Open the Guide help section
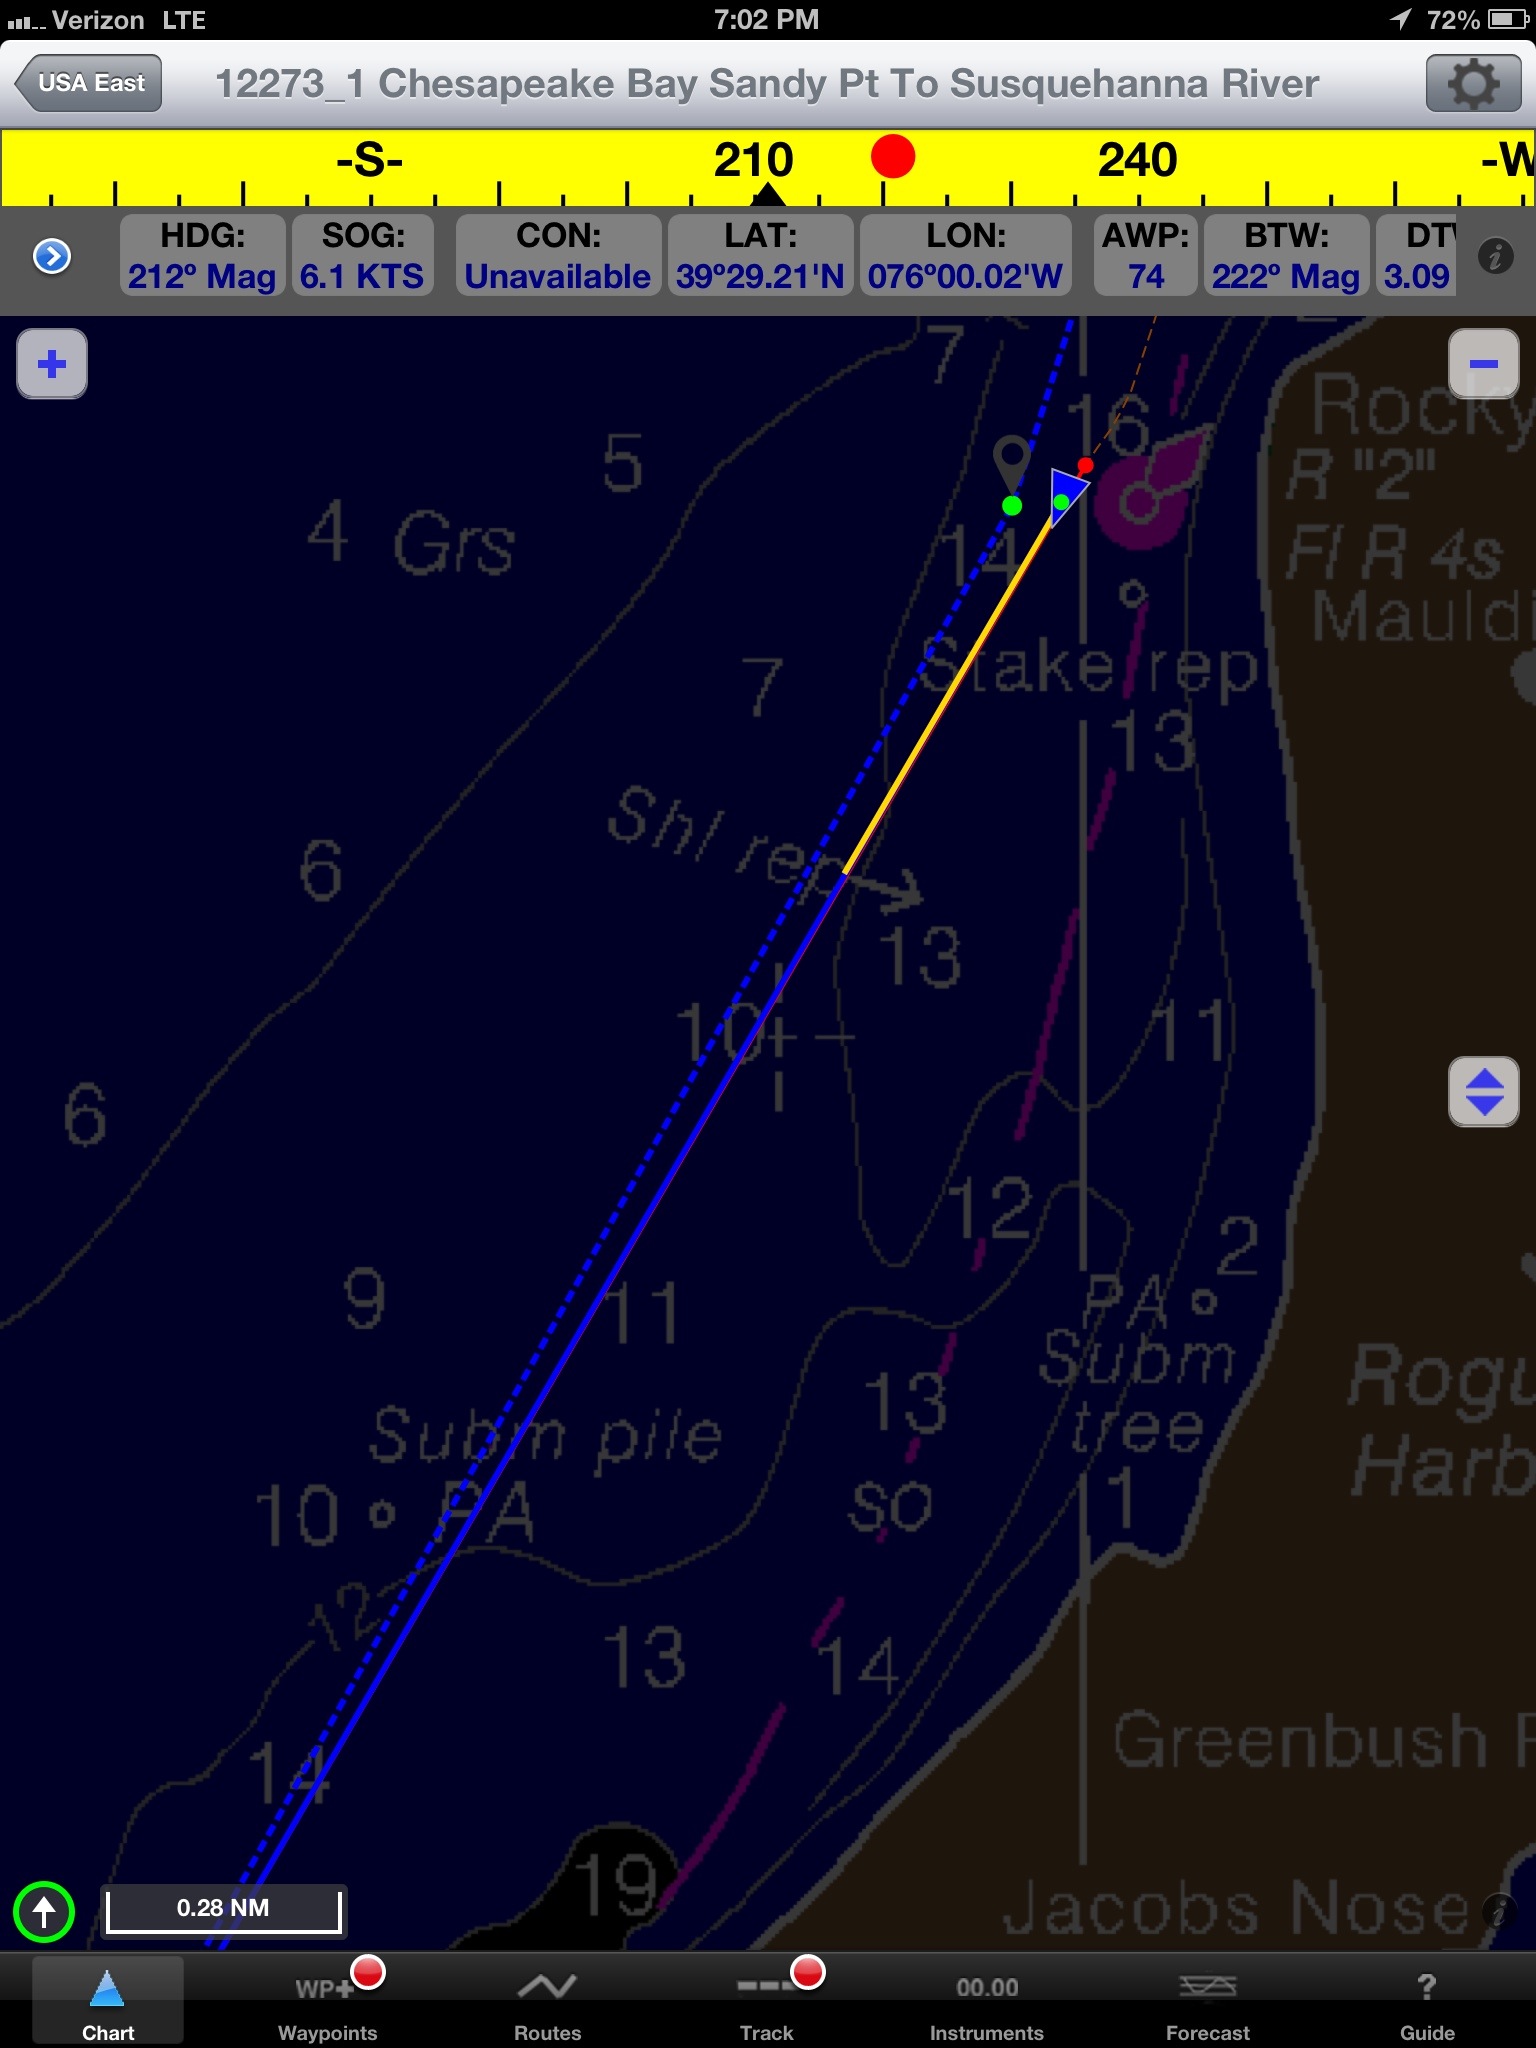Screen dimensions: 1536x2048 [1426, 1998]
